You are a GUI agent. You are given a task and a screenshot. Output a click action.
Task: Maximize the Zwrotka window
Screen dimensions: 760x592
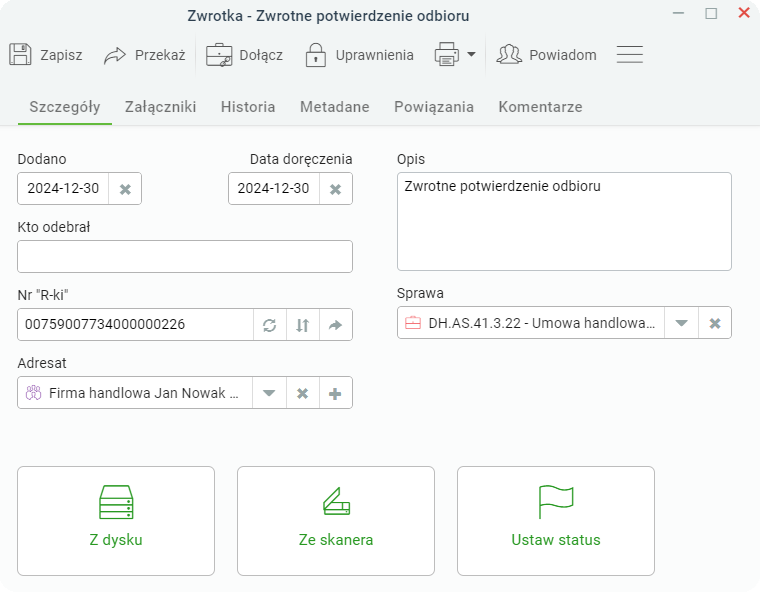[711, 13]
